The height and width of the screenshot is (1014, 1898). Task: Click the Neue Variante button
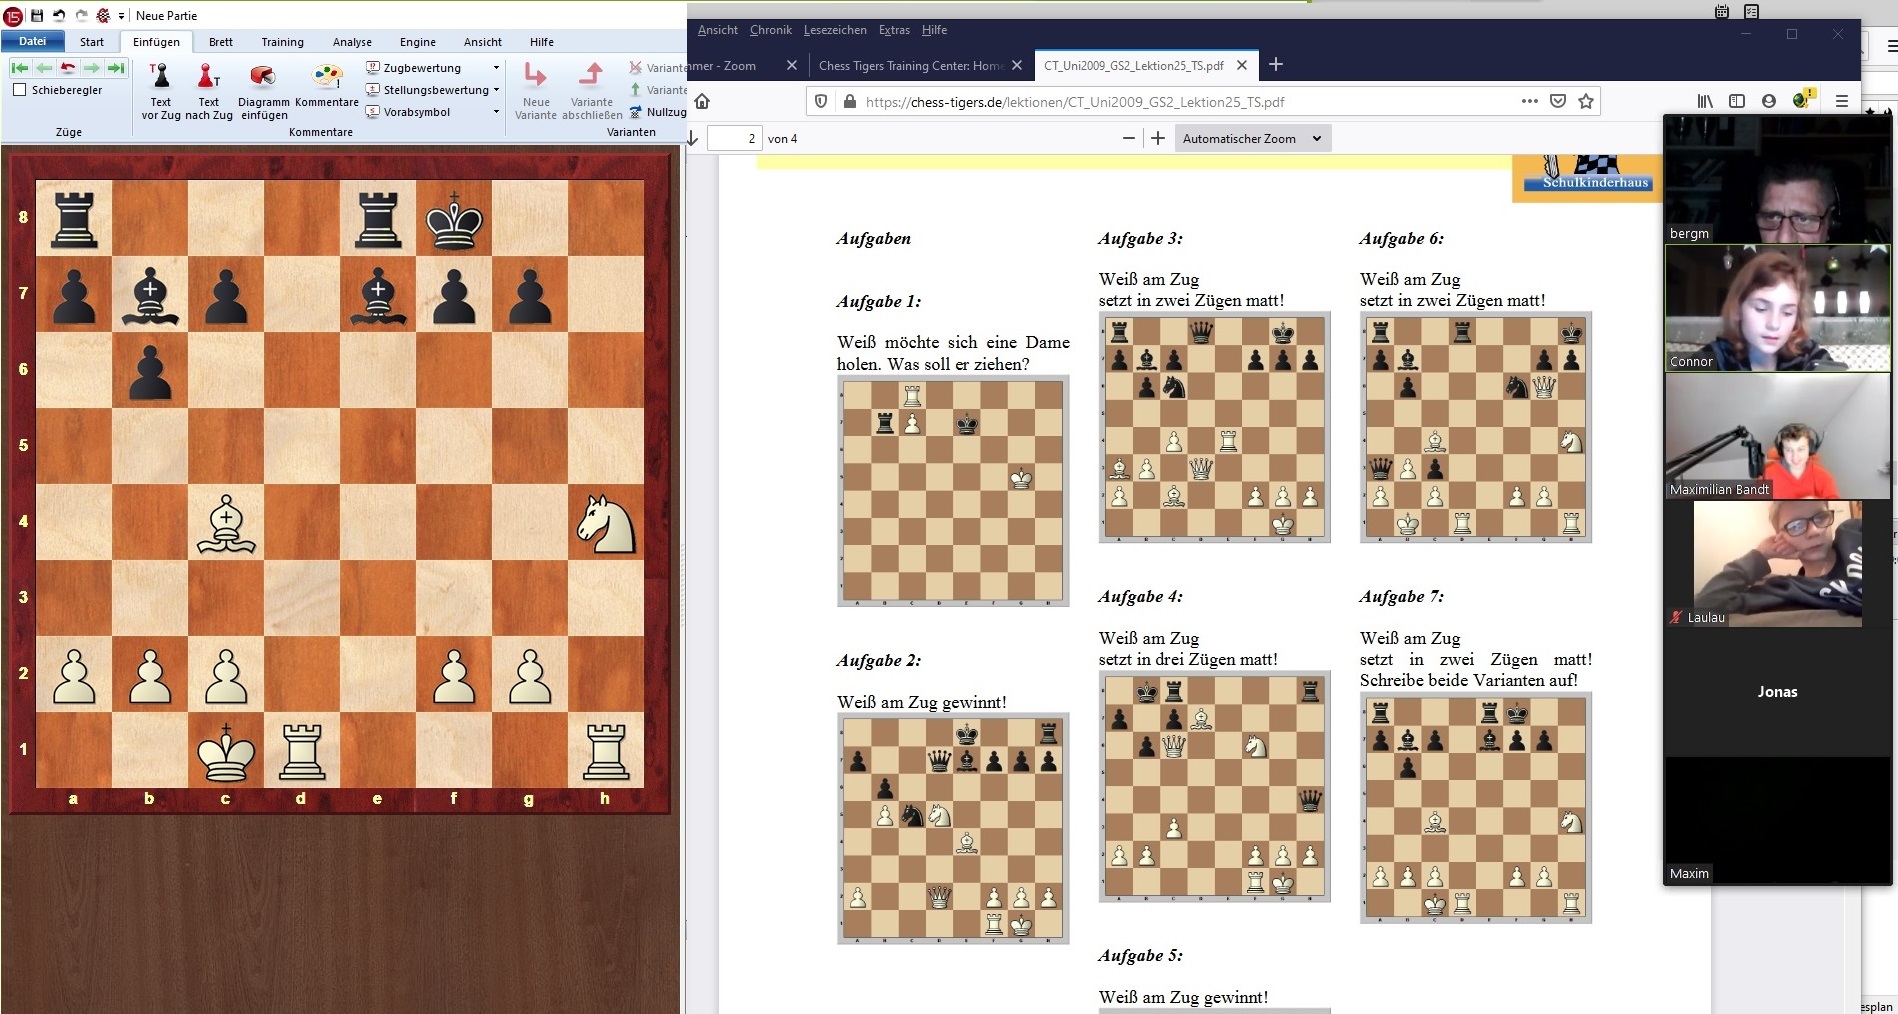point(536,90)
